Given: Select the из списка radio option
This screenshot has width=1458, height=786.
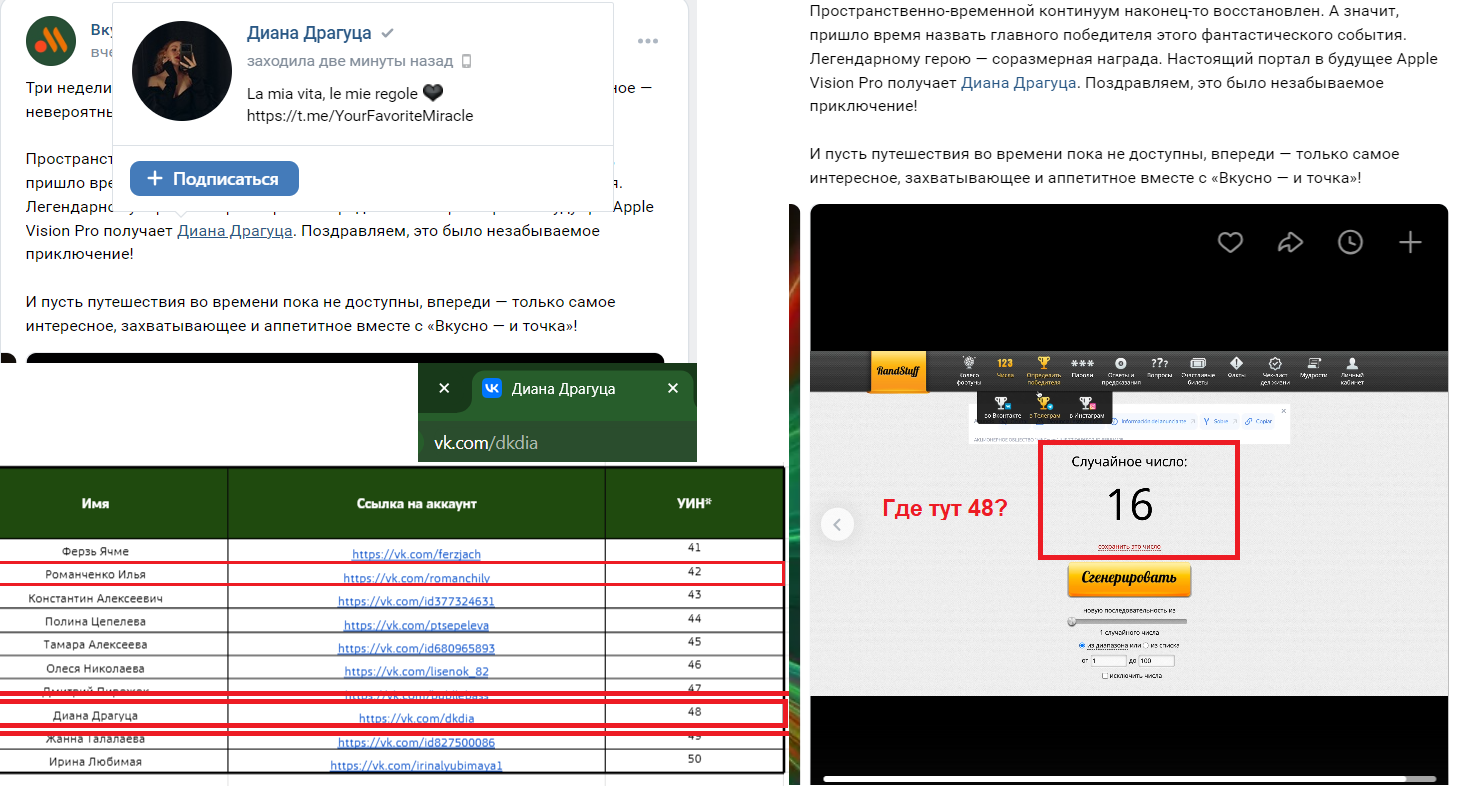Looking at the screenshot, I should click(1146, 646).
